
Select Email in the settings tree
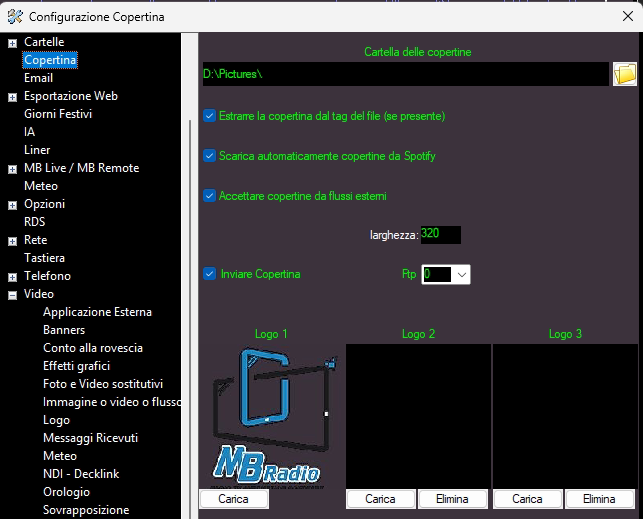click(x=38, y=78)
